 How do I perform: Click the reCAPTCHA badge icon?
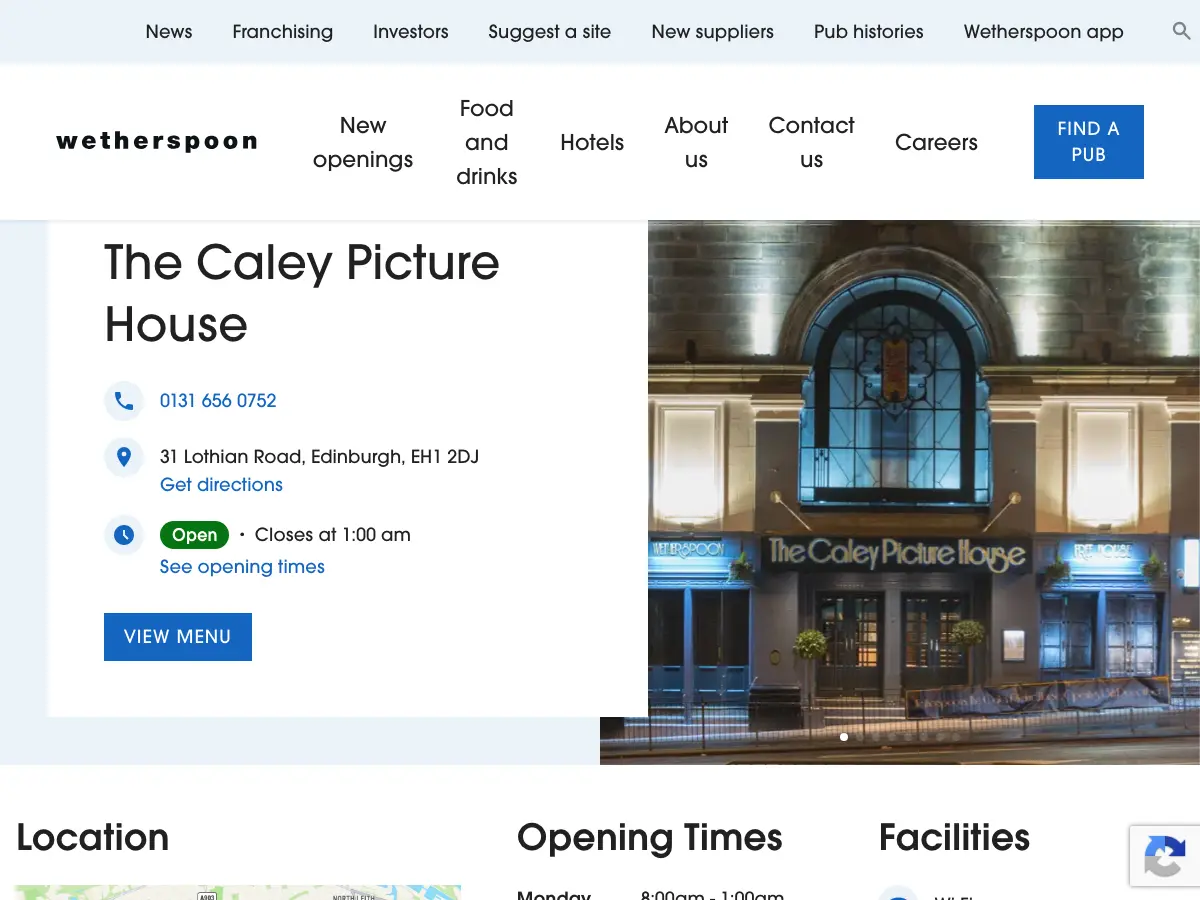click(x=1165, y=856)
